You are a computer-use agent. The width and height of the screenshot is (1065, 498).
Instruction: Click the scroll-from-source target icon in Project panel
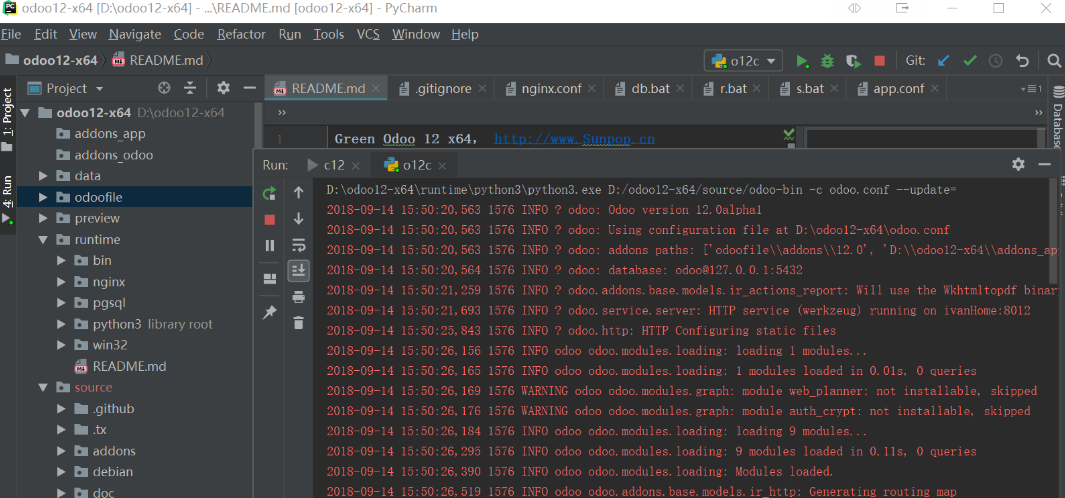(x=164, y=88)
